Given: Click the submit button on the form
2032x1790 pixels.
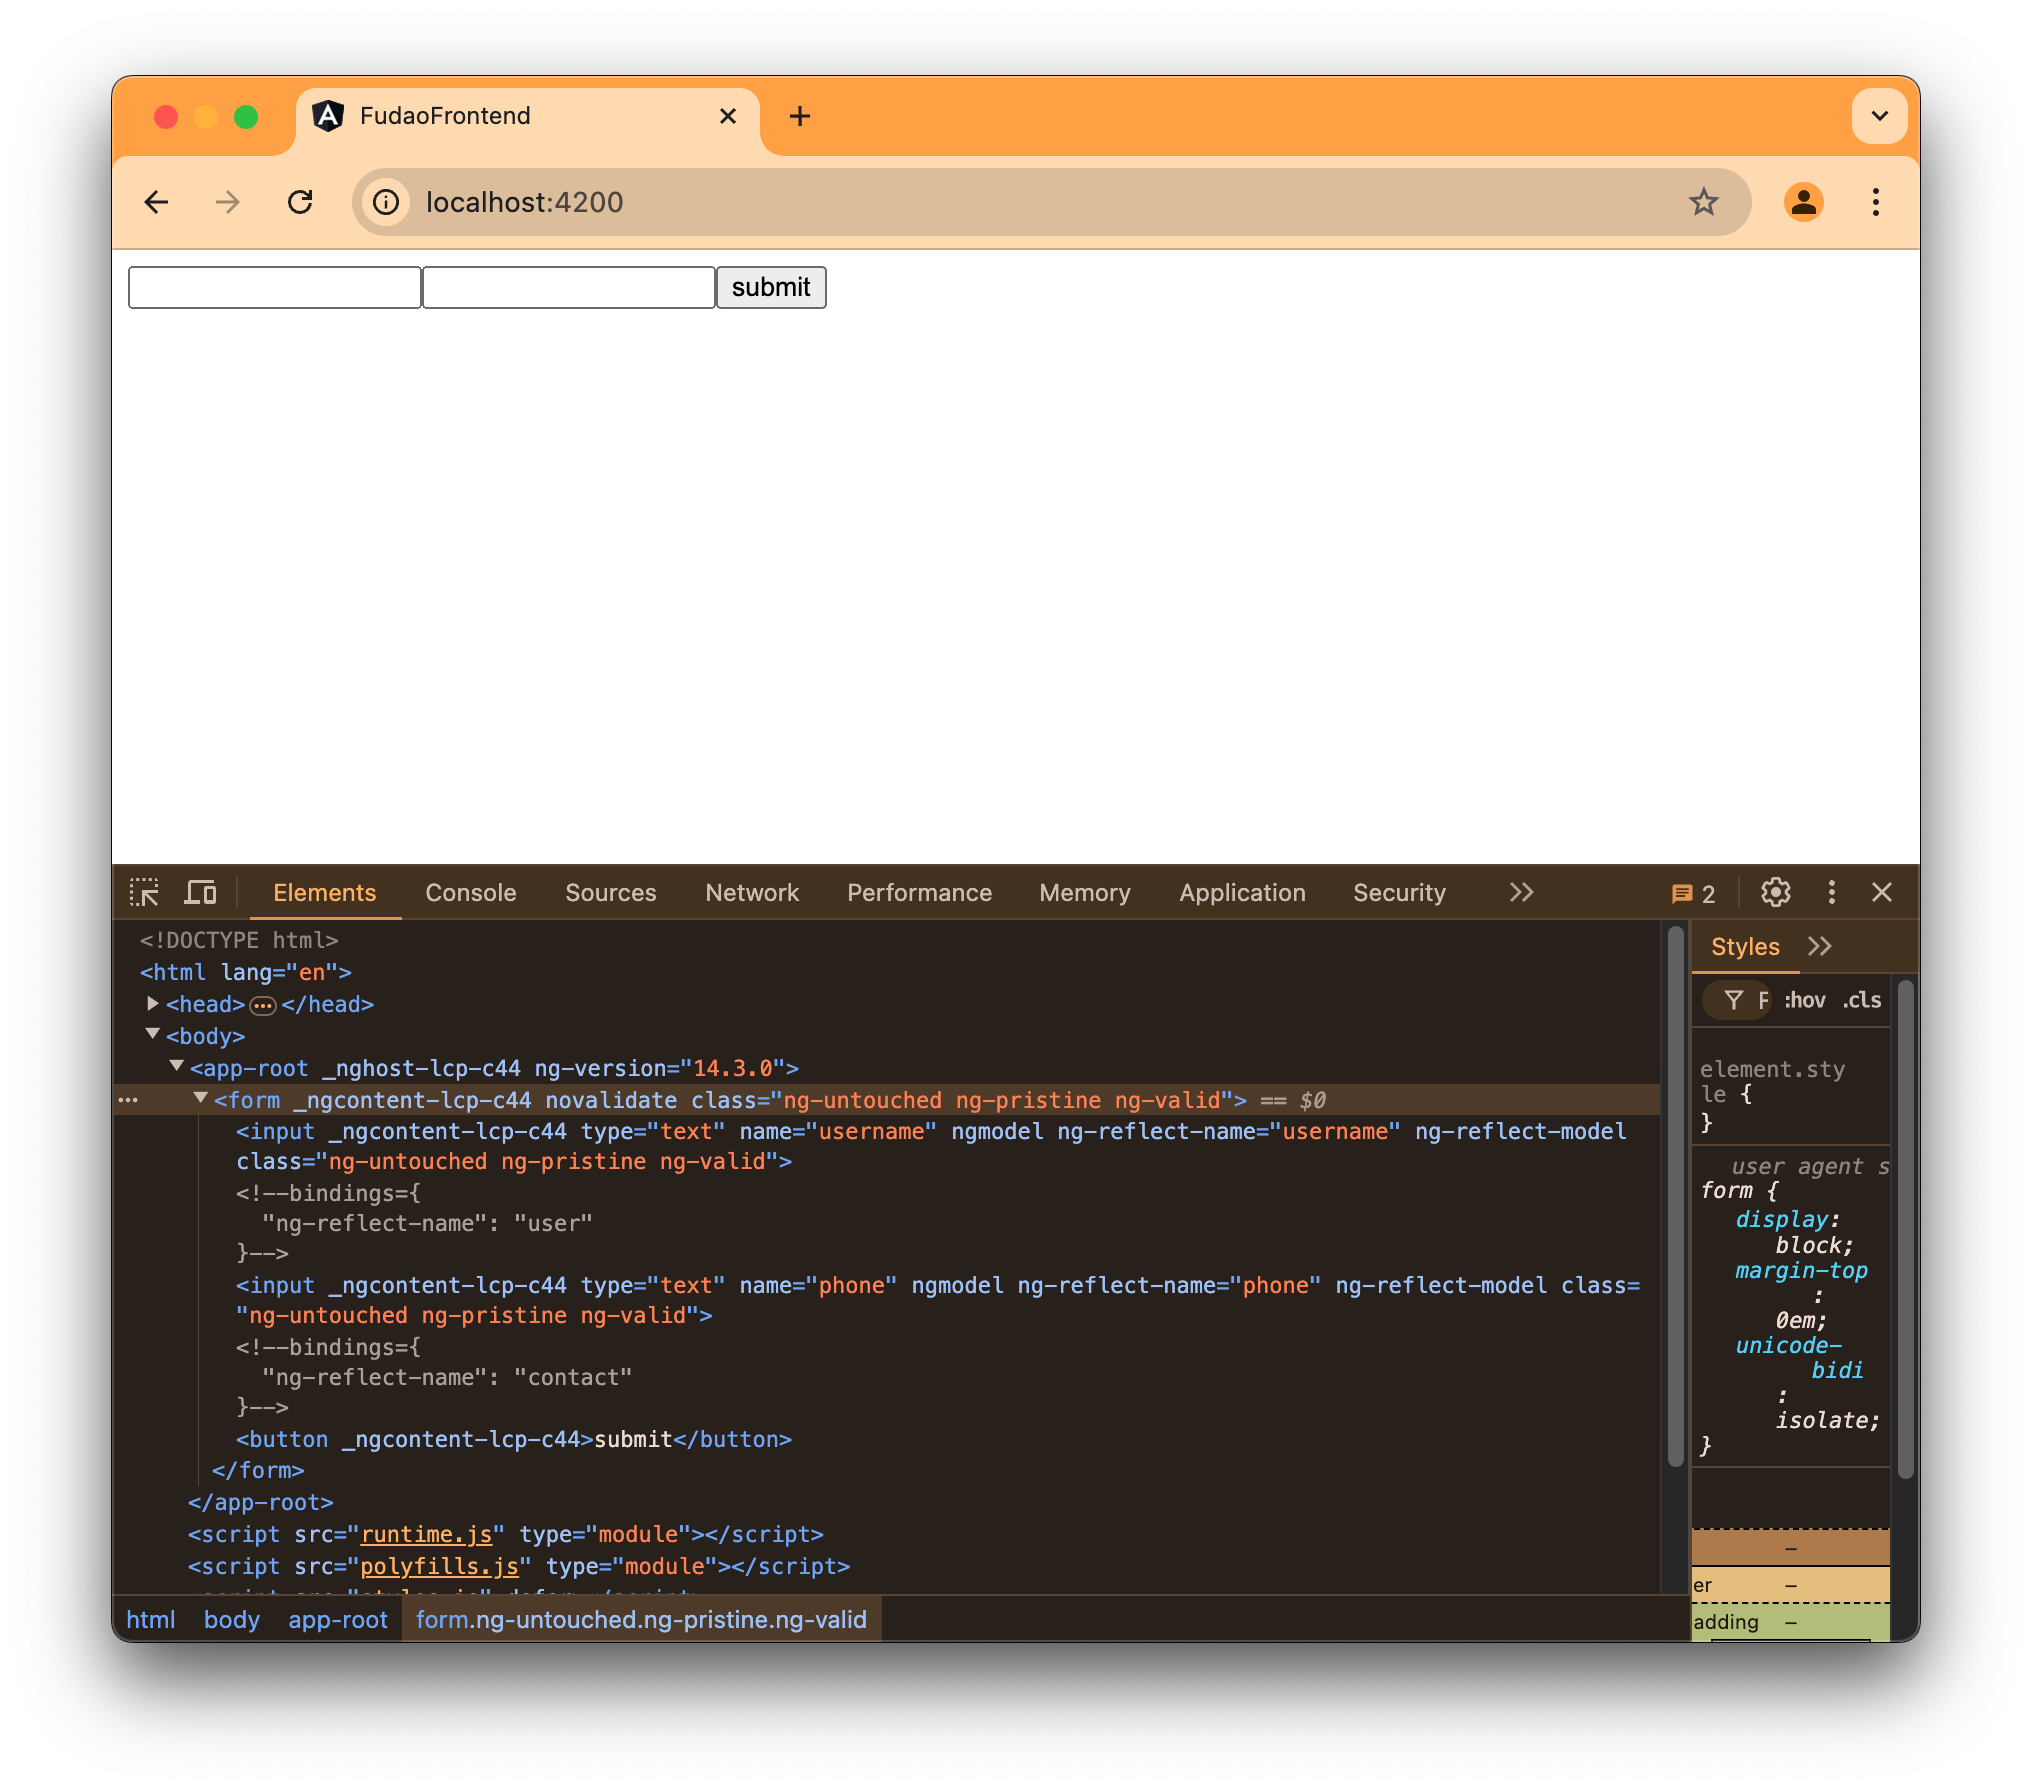Looking at the screenshot, I should (770, 287).
